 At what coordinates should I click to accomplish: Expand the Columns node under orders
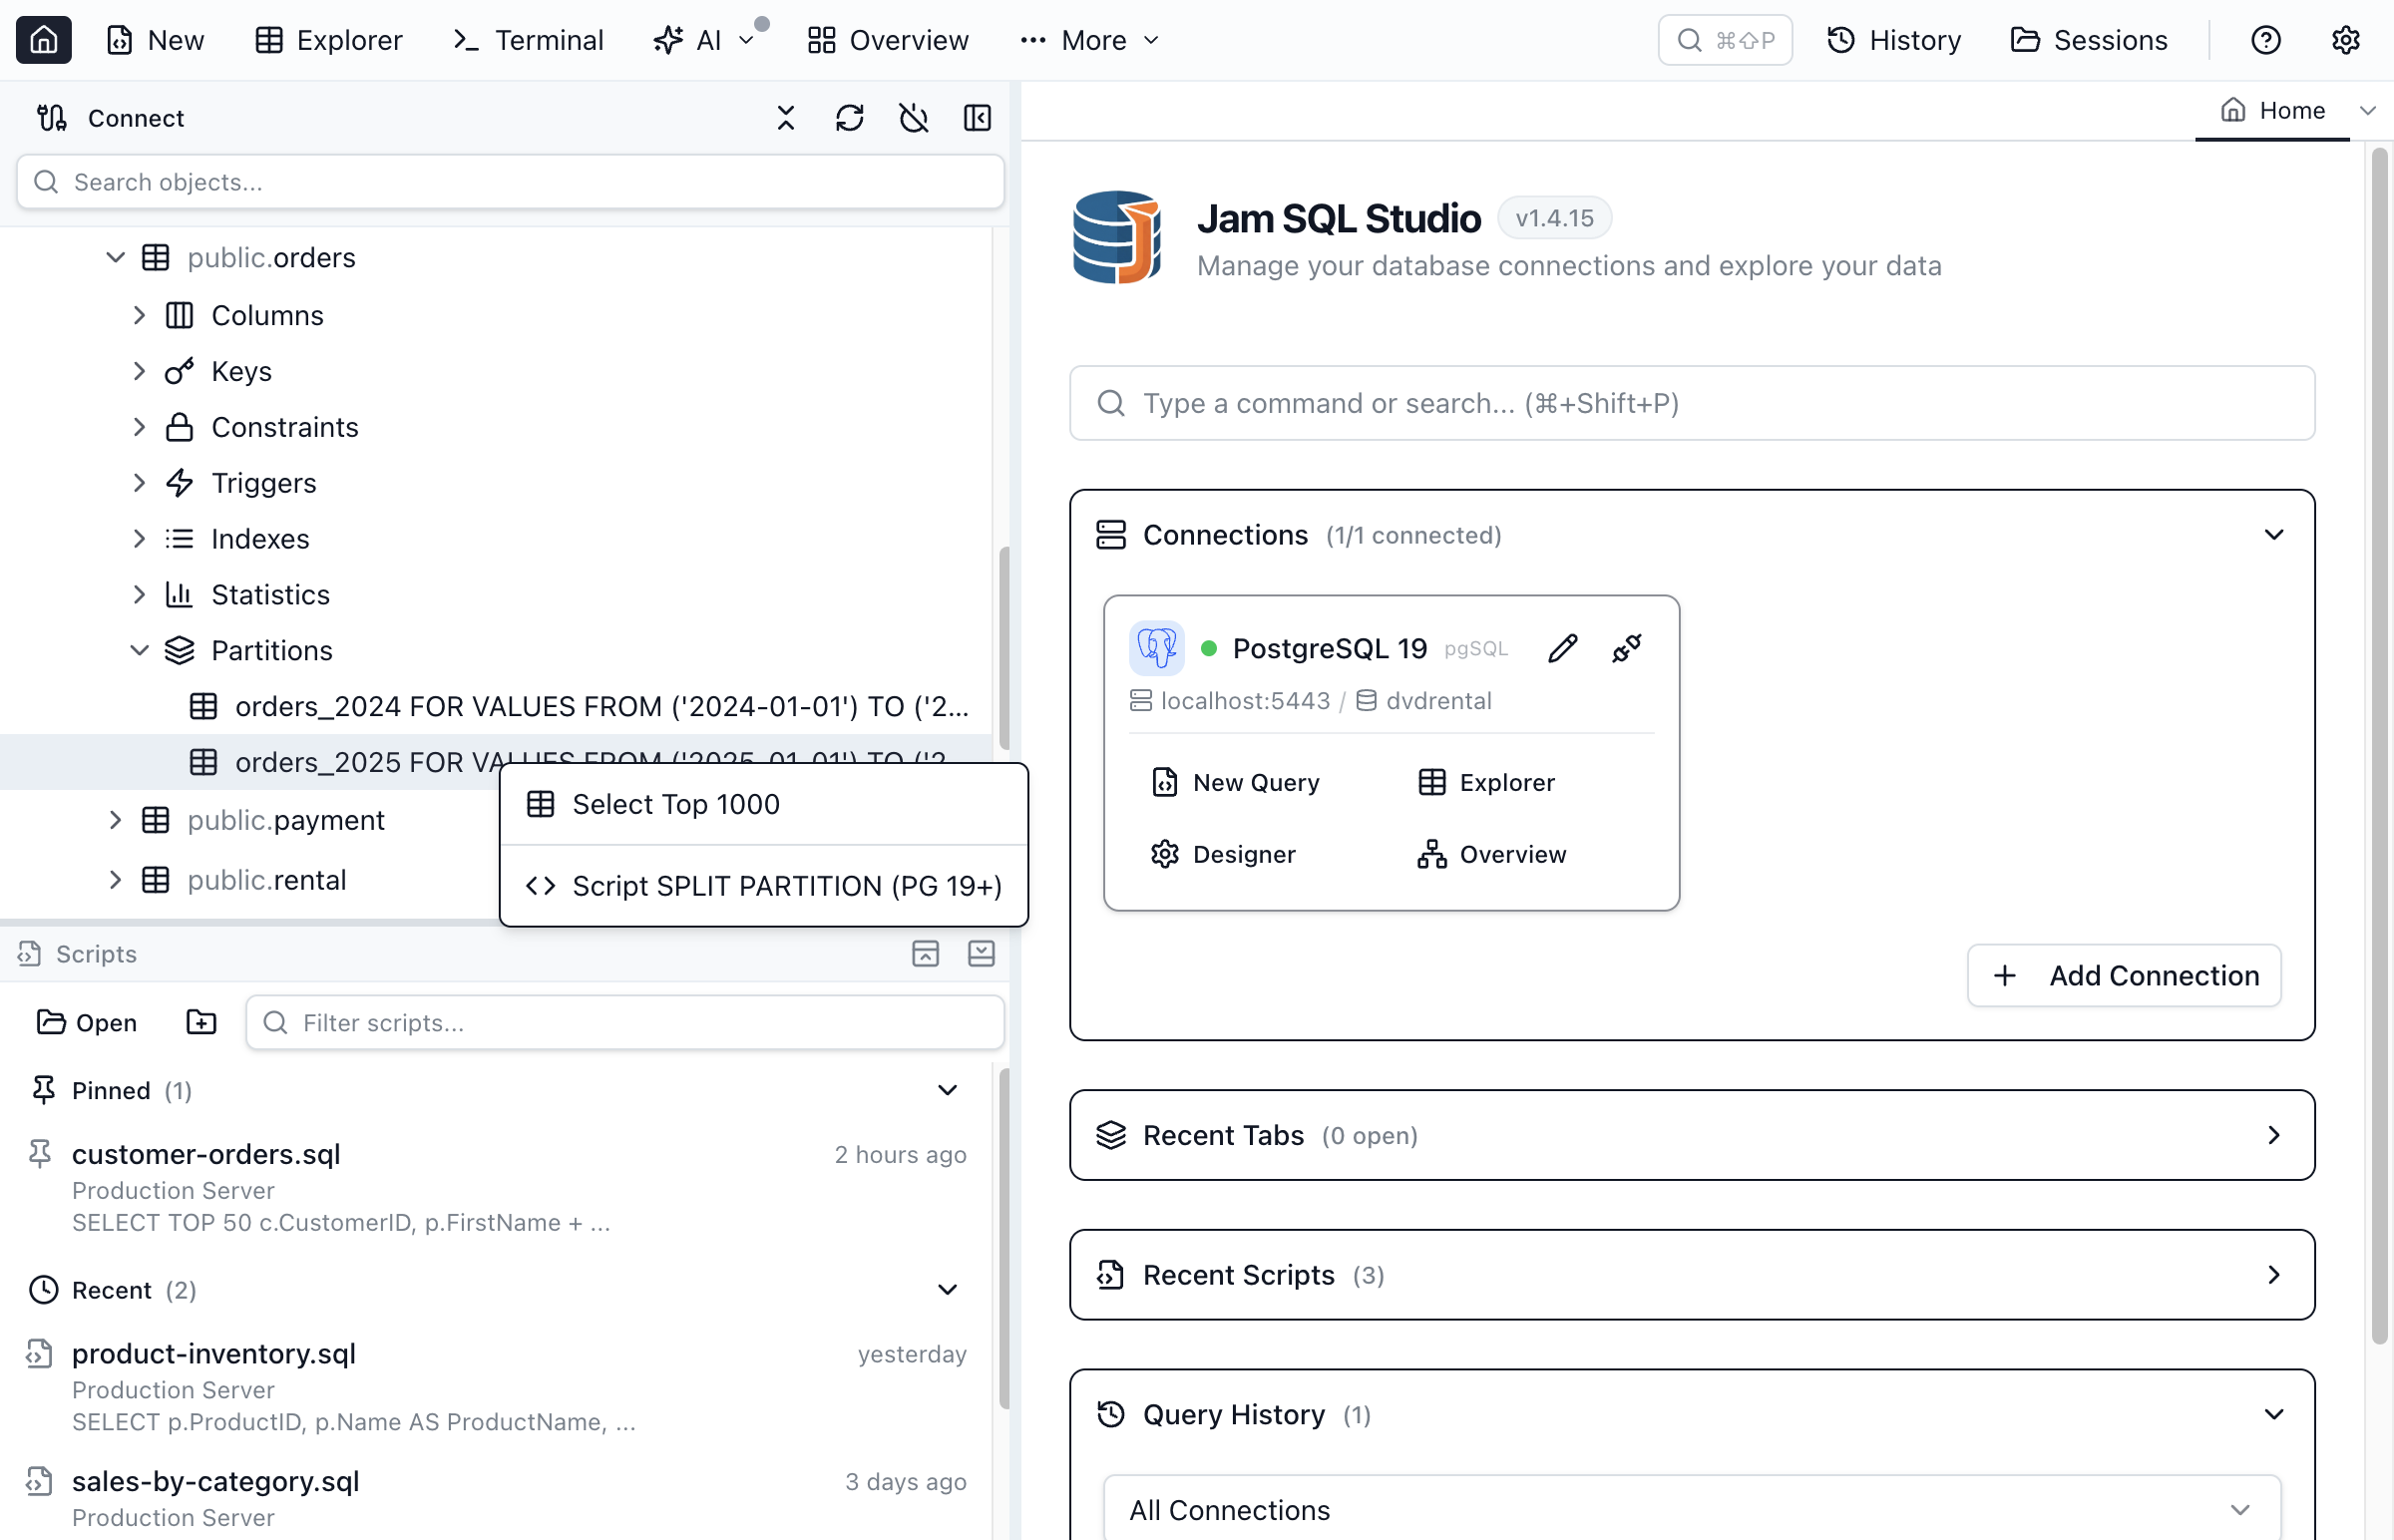[x=139, y=315]
